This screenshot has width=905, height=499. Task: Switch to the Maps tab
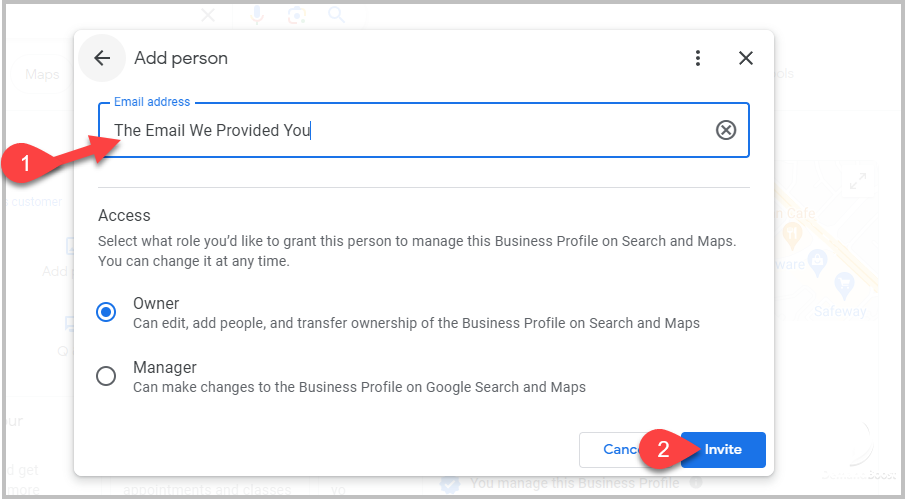click(x=42, y=74)
